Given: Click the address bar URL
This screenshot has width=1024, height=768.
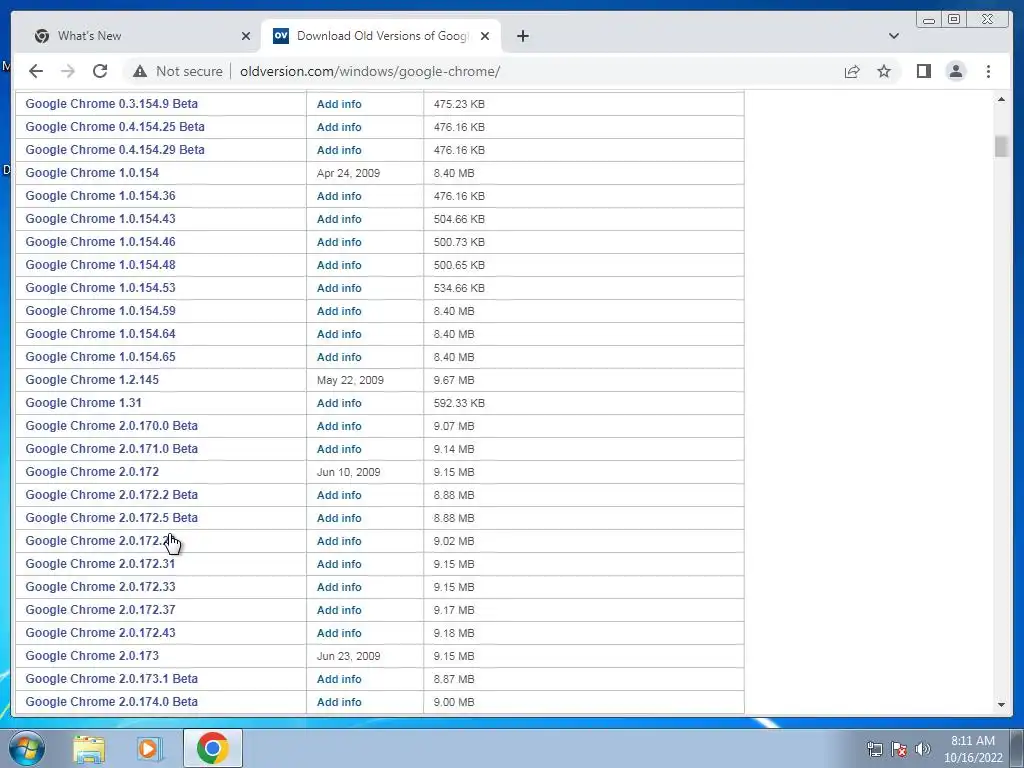Looking at the screenshot, I should [370, 71].
